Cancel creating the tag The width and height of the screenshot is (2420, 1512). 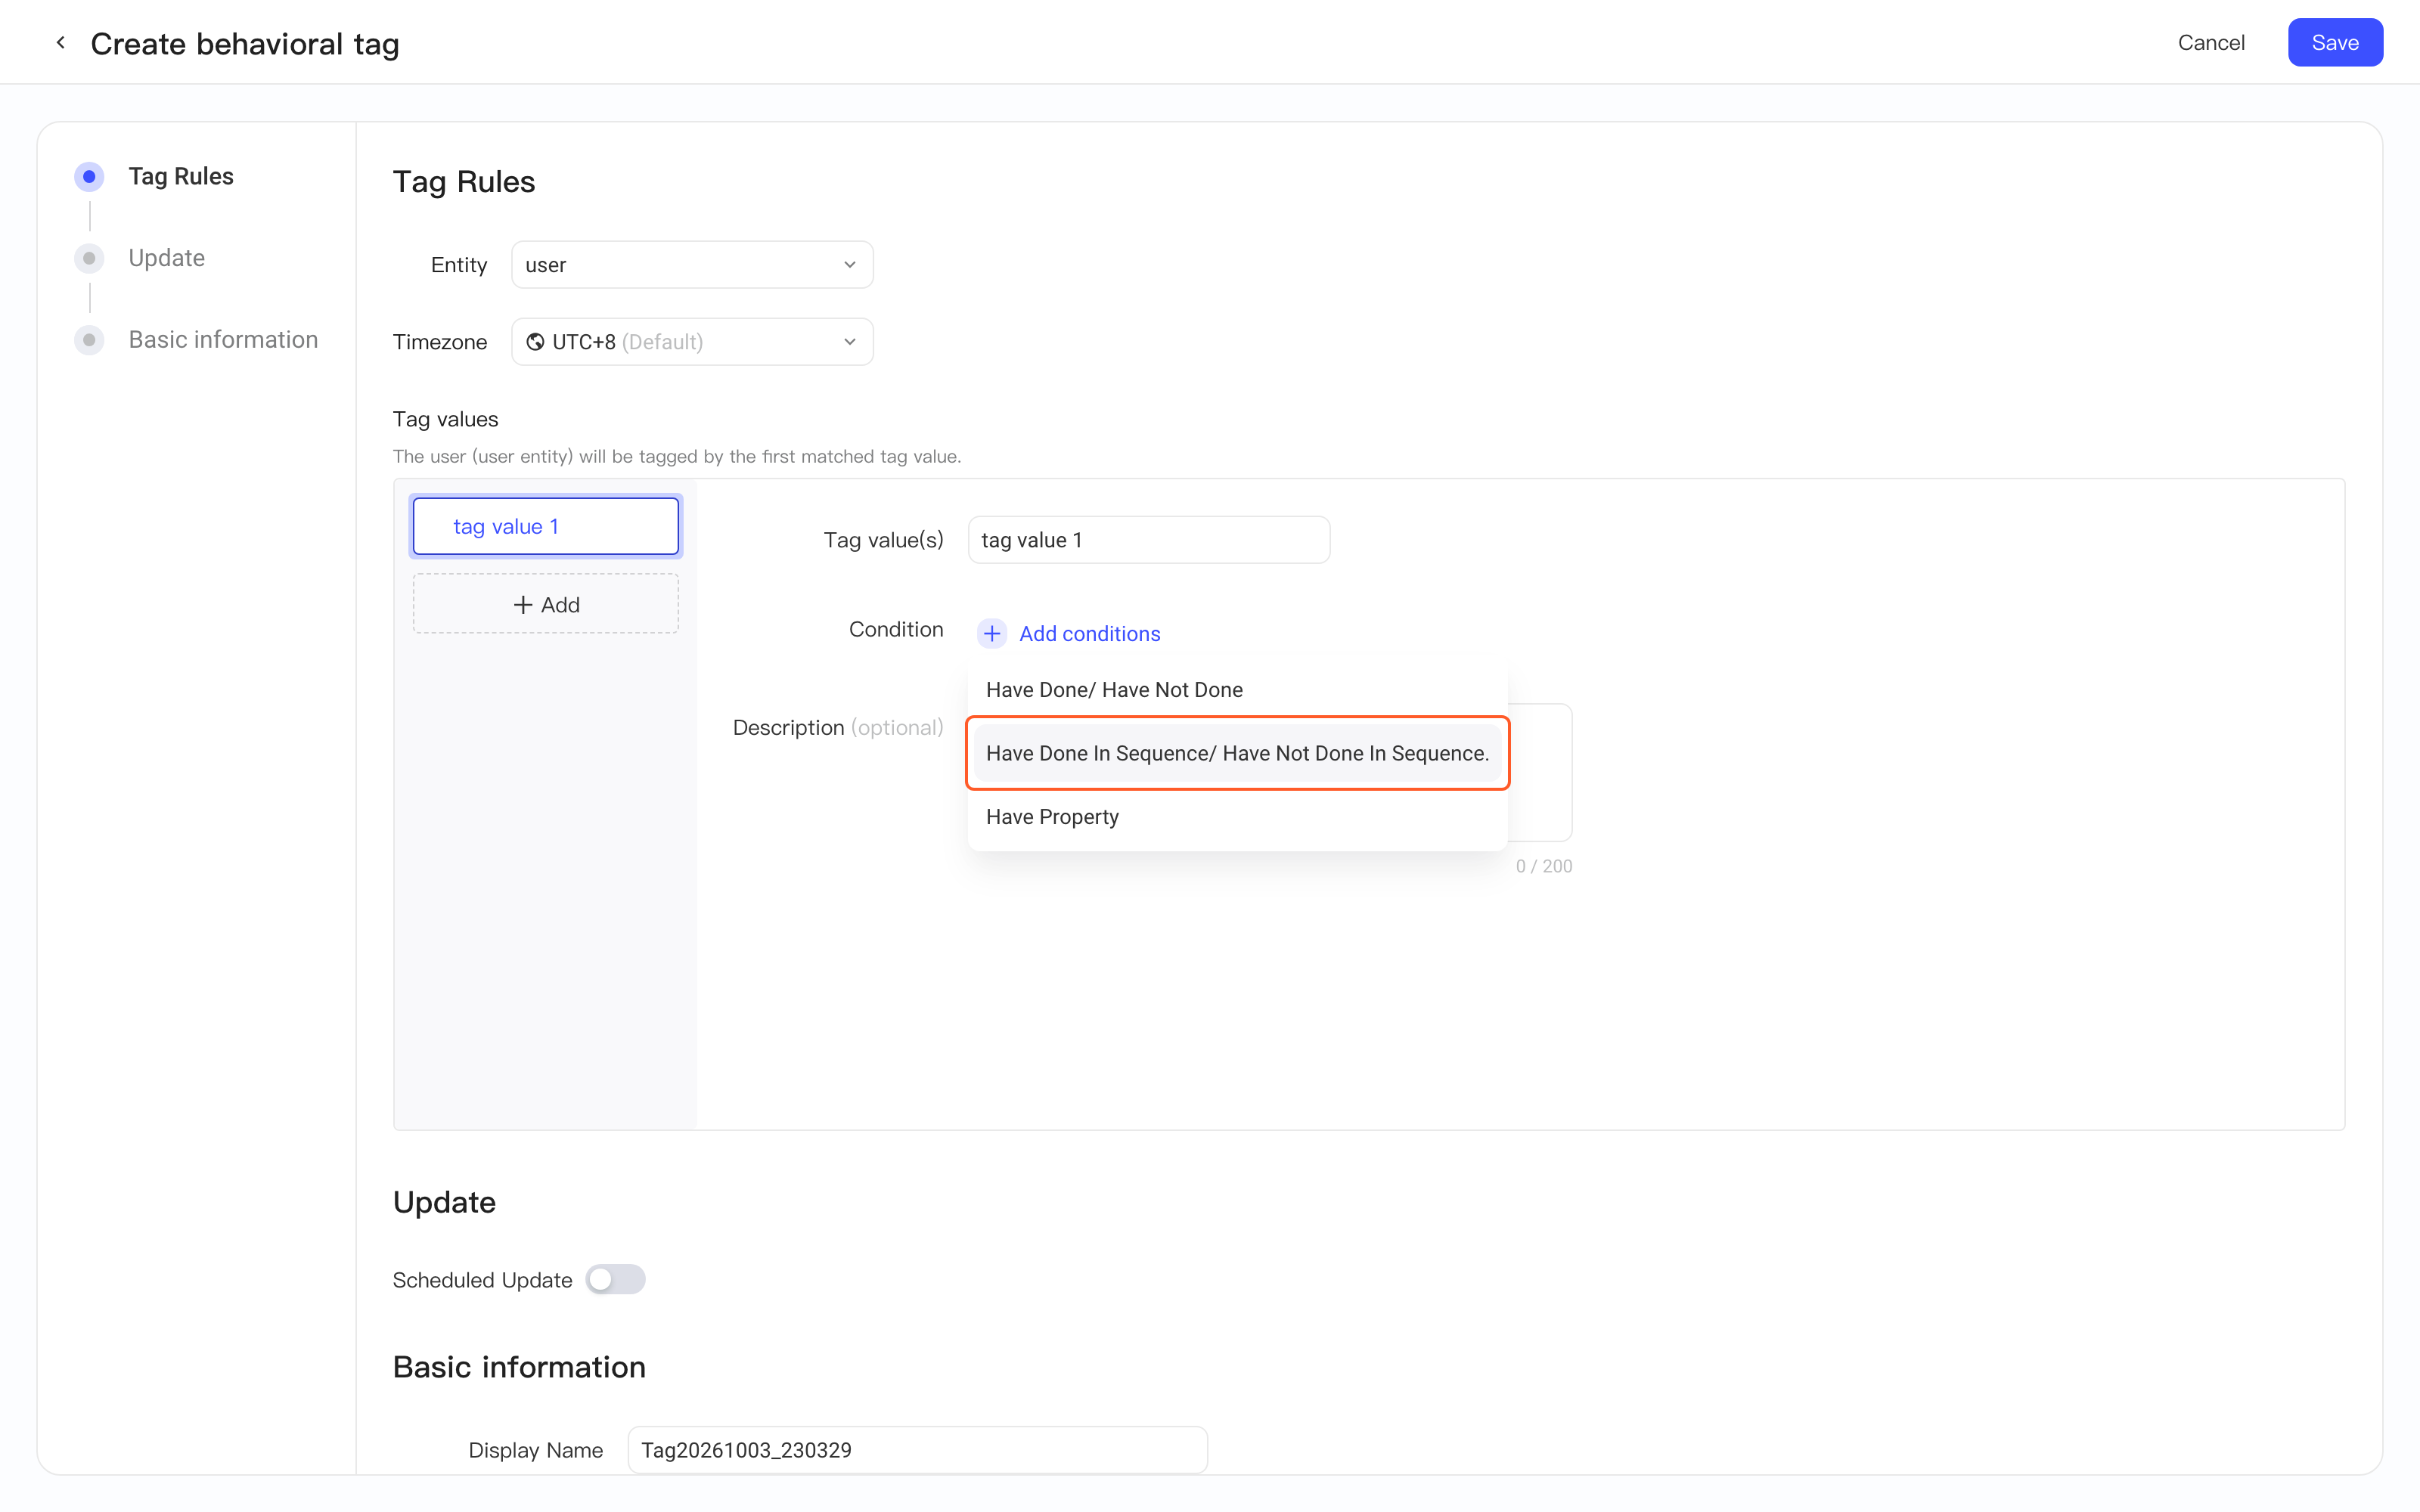click(2211, 42)
